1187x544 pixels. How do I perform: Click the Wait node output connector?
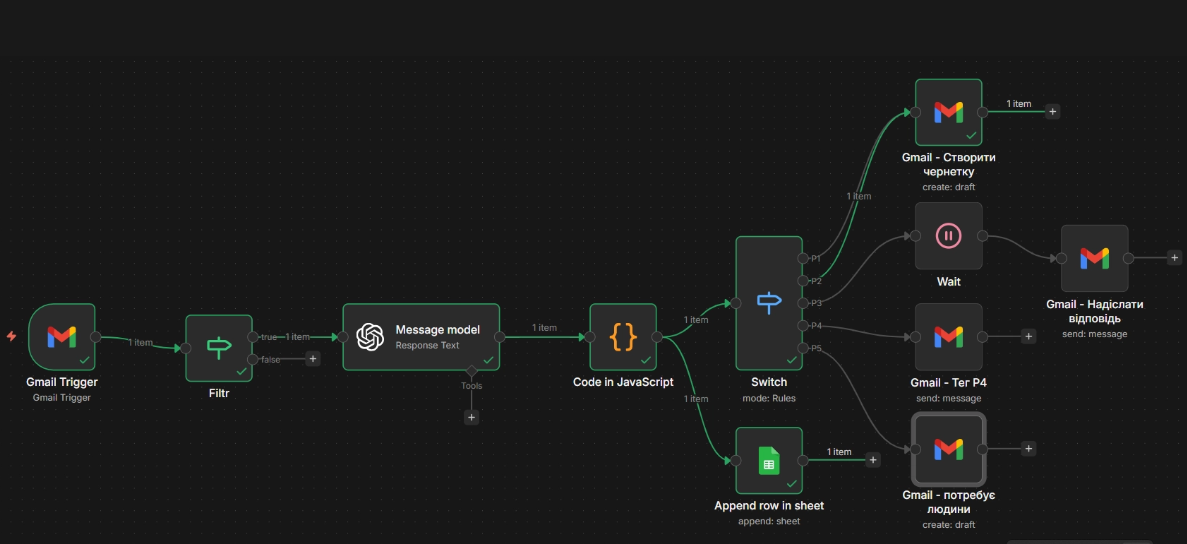point(982,235)
